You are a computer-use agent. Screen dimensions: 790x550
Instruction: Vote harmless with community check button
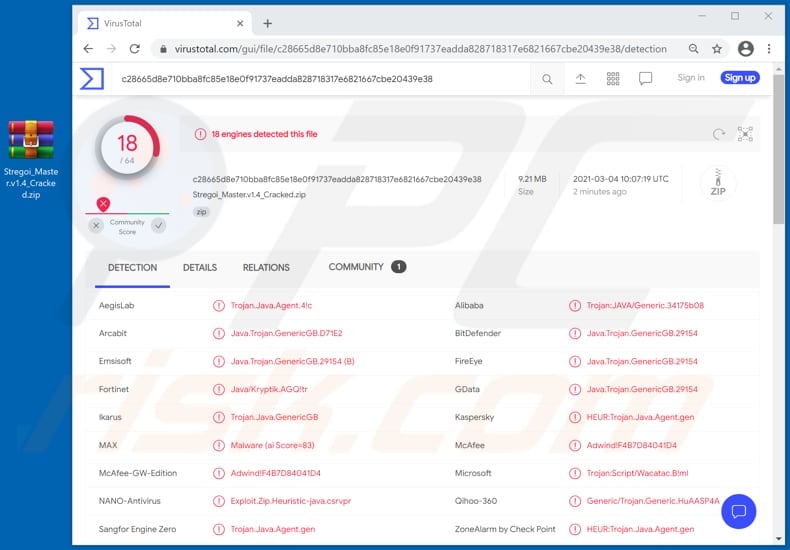coord(159,226)
